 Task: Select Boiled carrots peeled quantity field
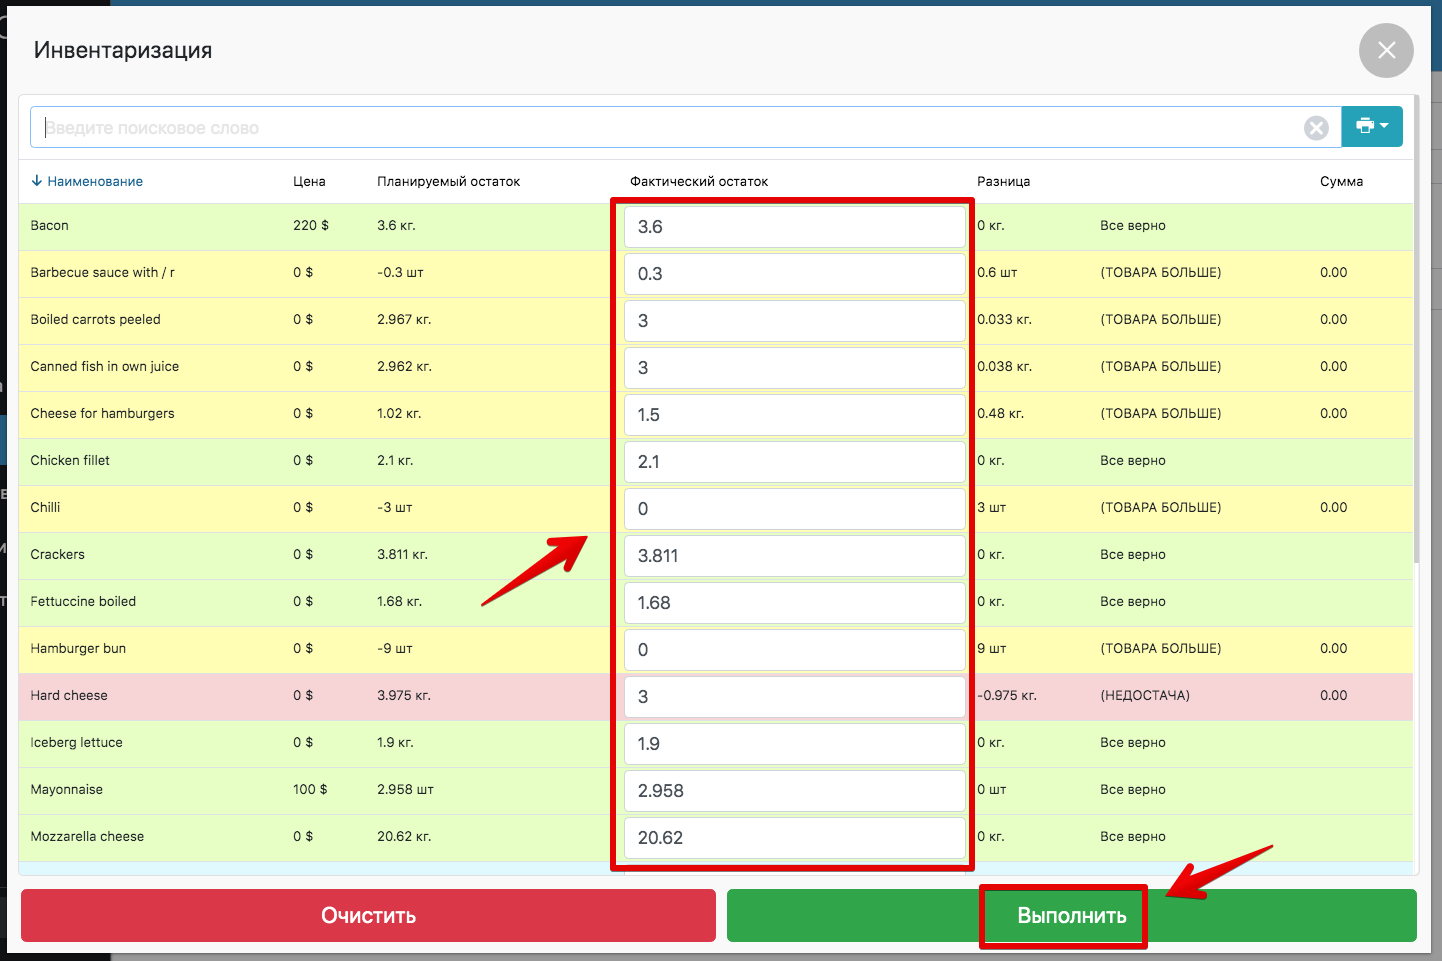(x=794, y=321)
